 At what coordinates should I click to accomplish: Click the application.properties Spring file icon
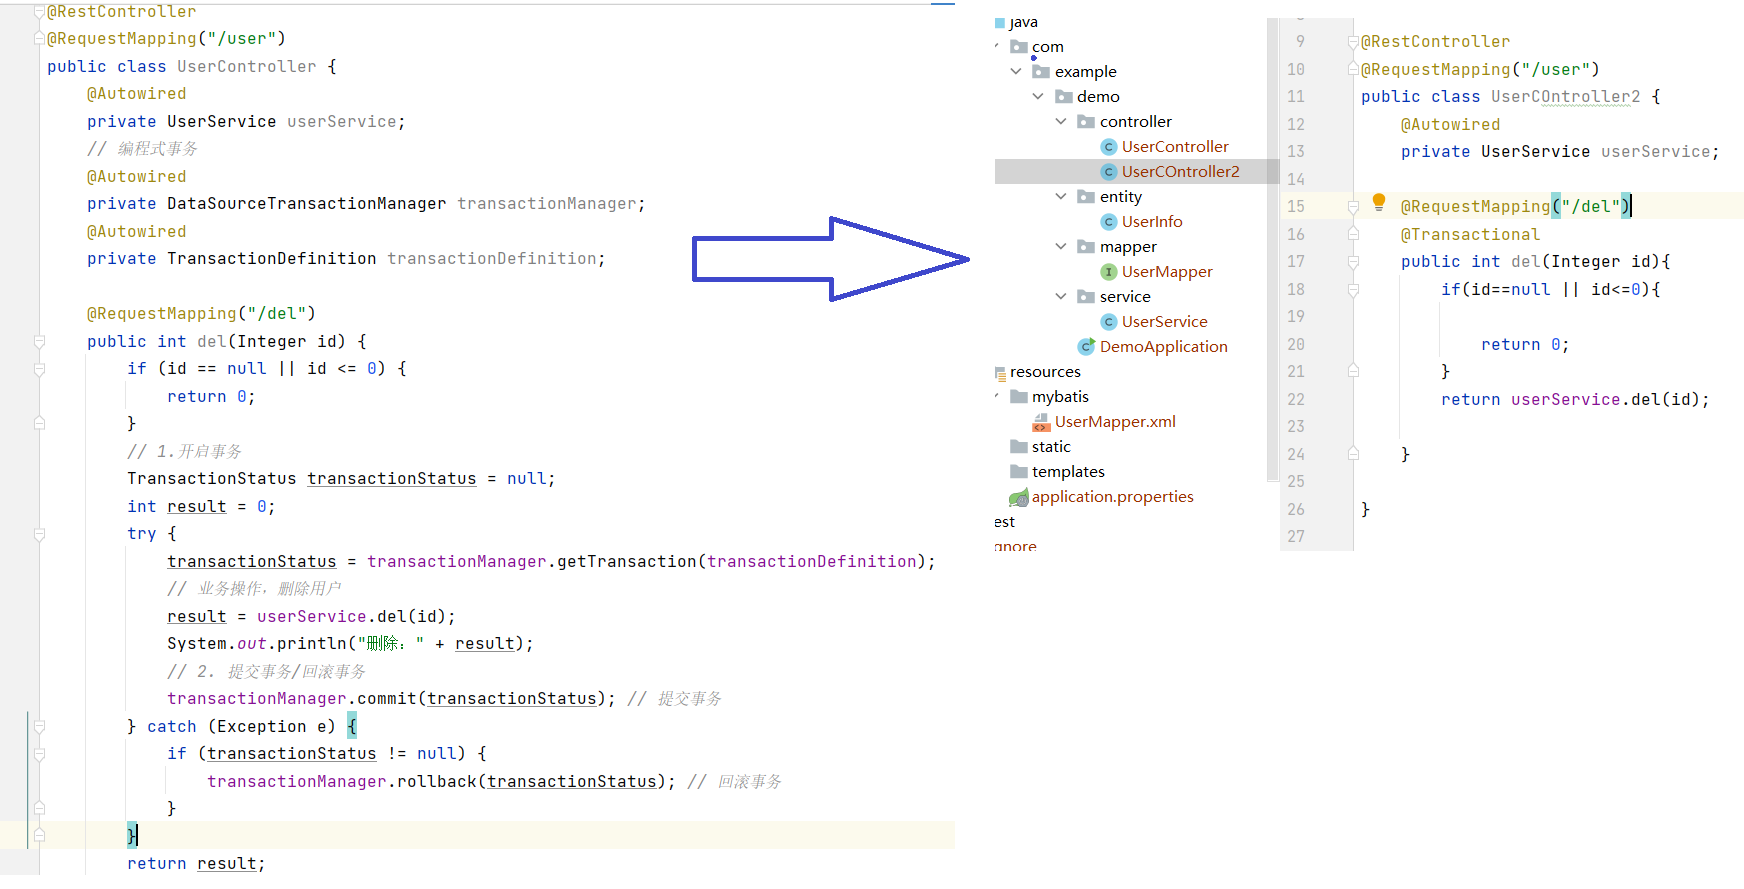coord(1019,497)
